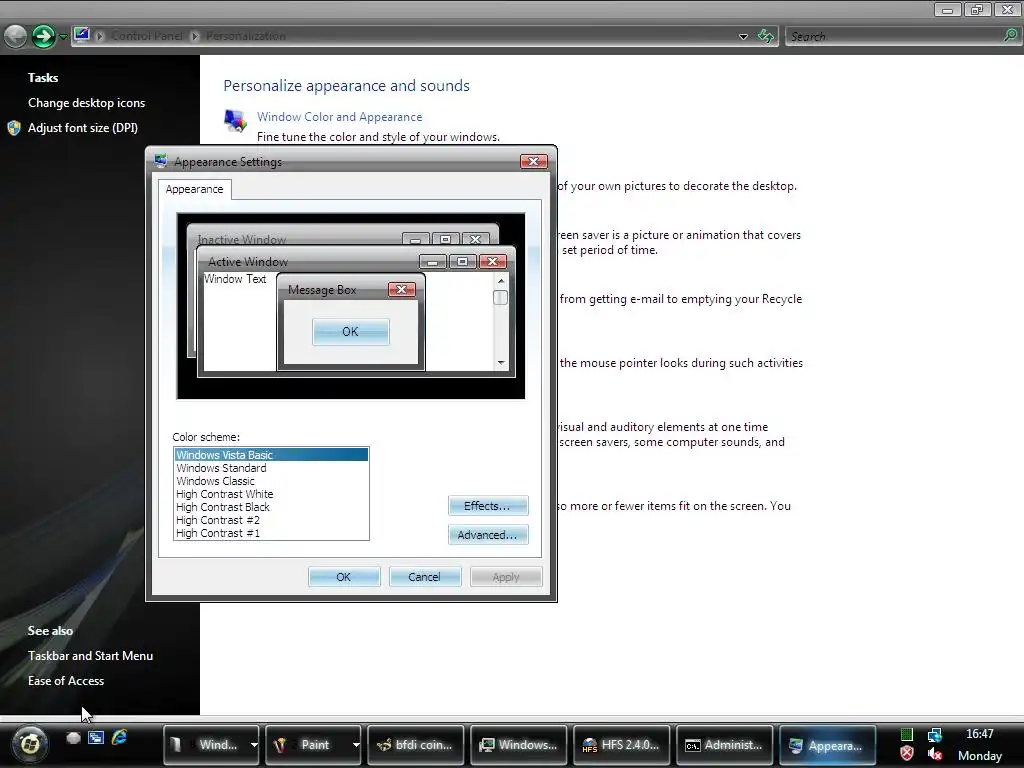Open Taskbar and Start Menu link
Screen dimensions: 1024x768
point(91,656)
